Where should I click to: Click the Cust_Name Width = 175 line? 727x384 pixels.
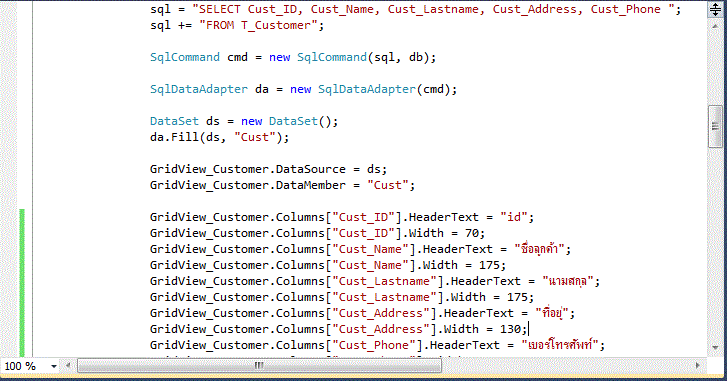tap(328, 265)
